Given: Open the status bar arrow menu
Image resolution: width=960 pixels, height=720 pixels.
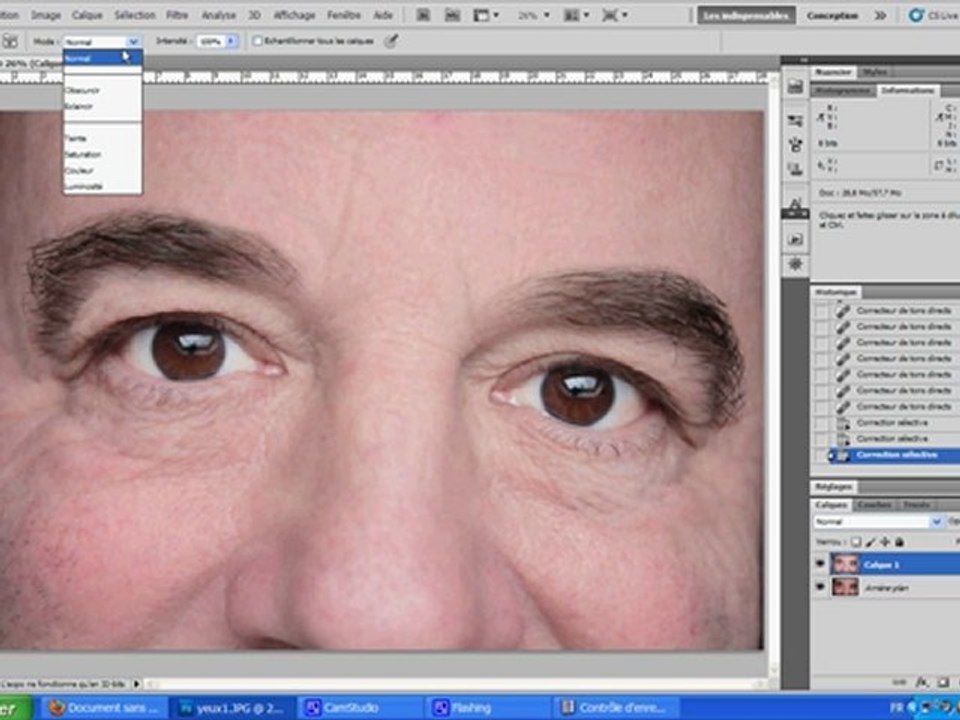Looking at the screenshot, I should [137, 683].
